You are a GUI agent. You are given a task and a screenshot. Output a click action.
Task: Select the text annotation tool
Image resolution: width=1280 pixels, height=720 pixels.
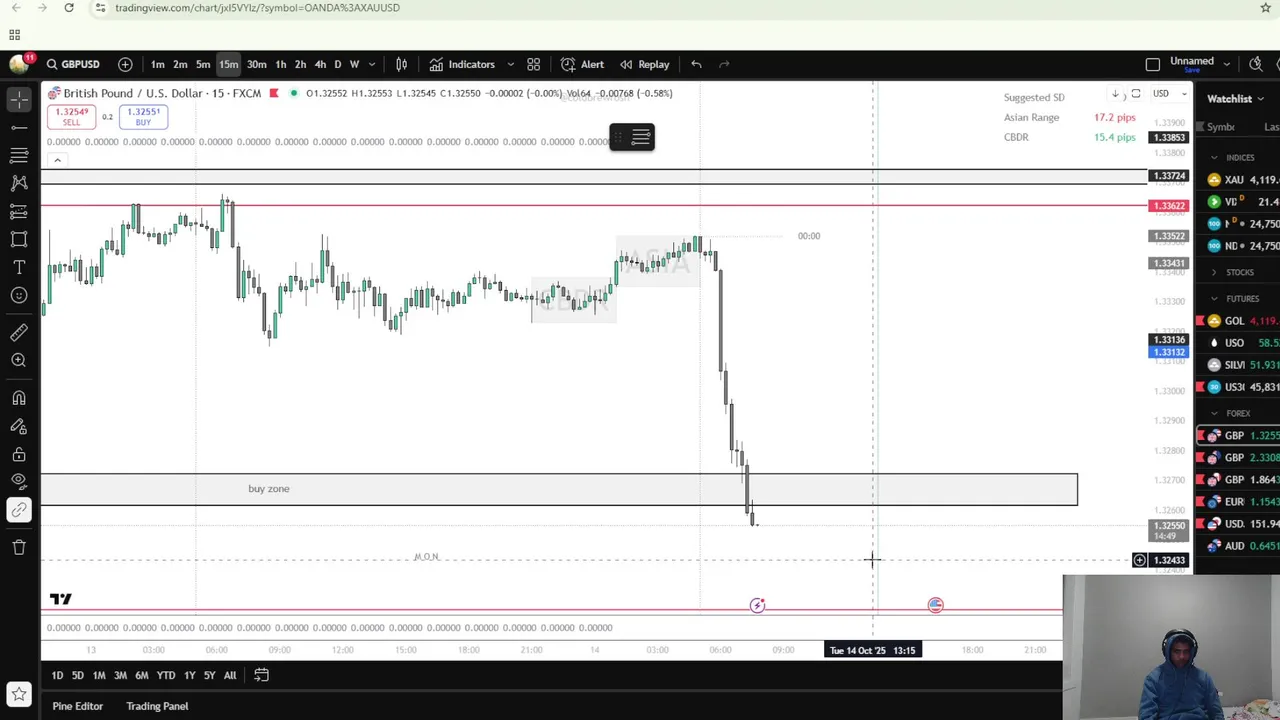pyautogui.click(x=19, y=267)
